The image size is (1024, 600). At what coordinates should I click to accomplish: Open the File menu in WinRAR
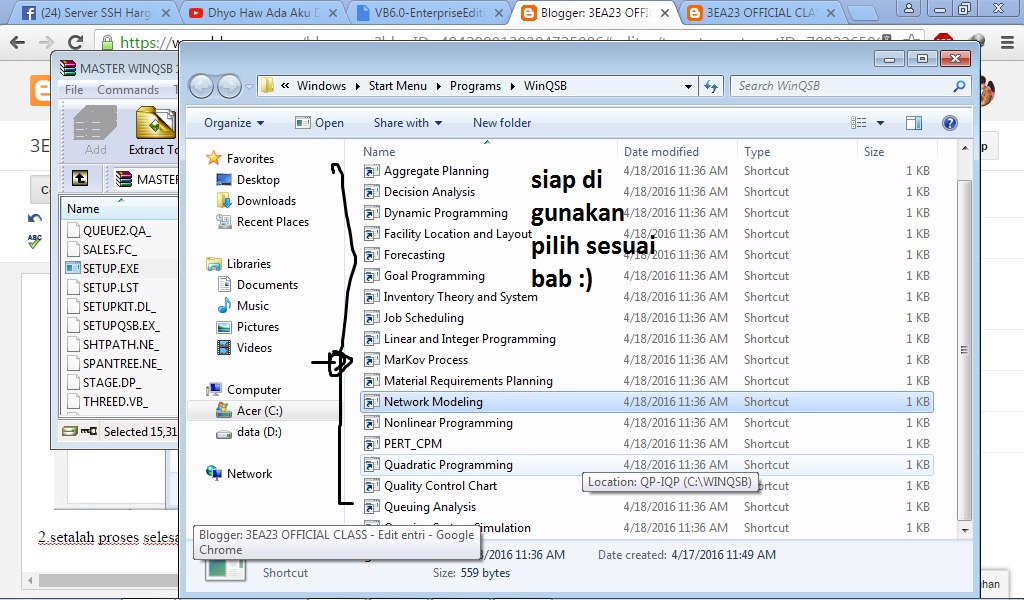(74, 89)
